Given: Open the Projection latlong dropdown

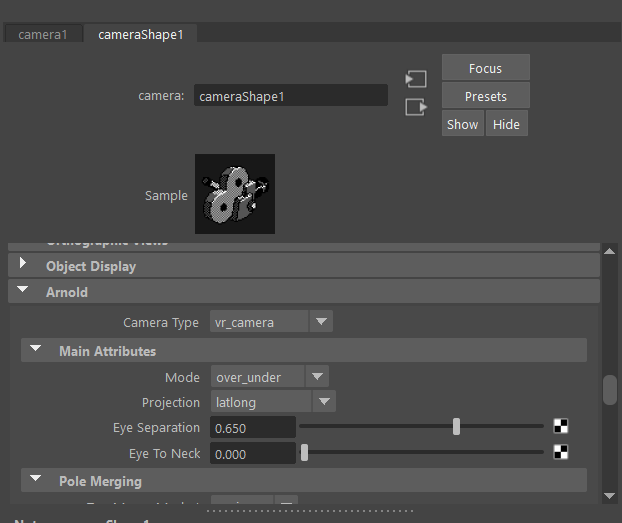Looking at the screenshot, I should tap(272, 402).
